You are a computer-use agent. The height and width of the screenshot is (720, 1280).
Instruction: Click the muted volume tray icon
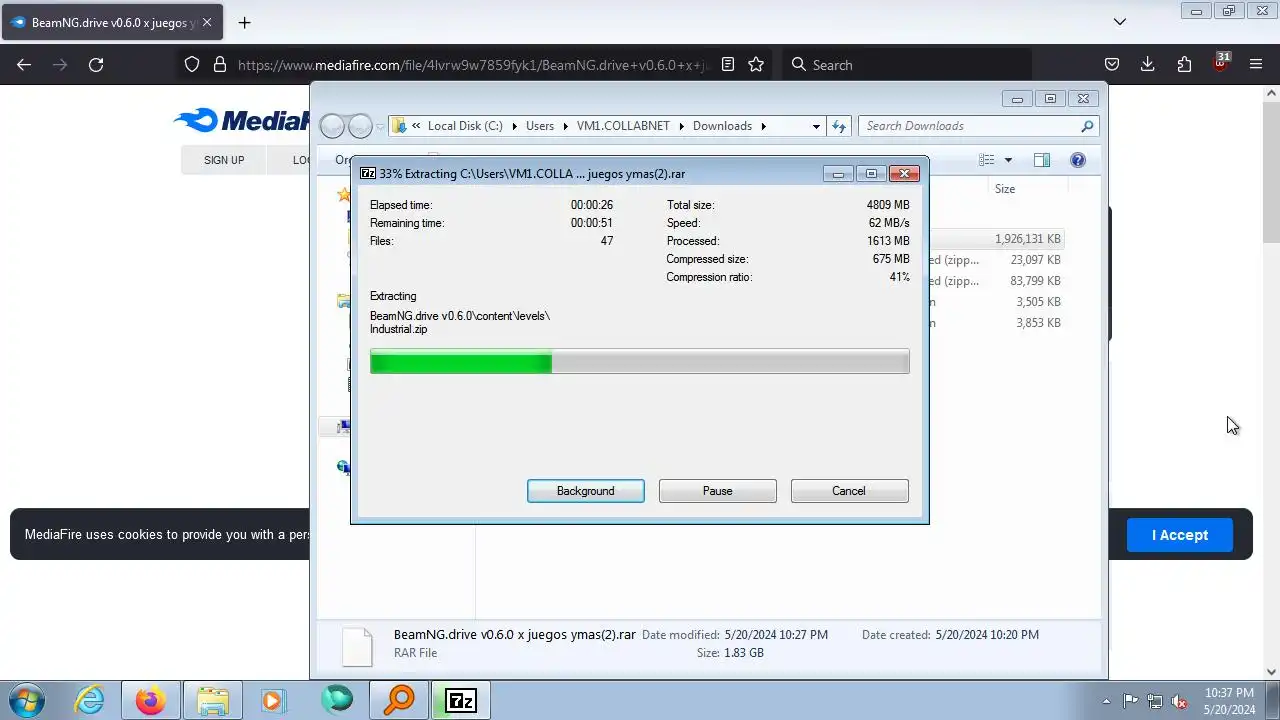[1180, 701]
